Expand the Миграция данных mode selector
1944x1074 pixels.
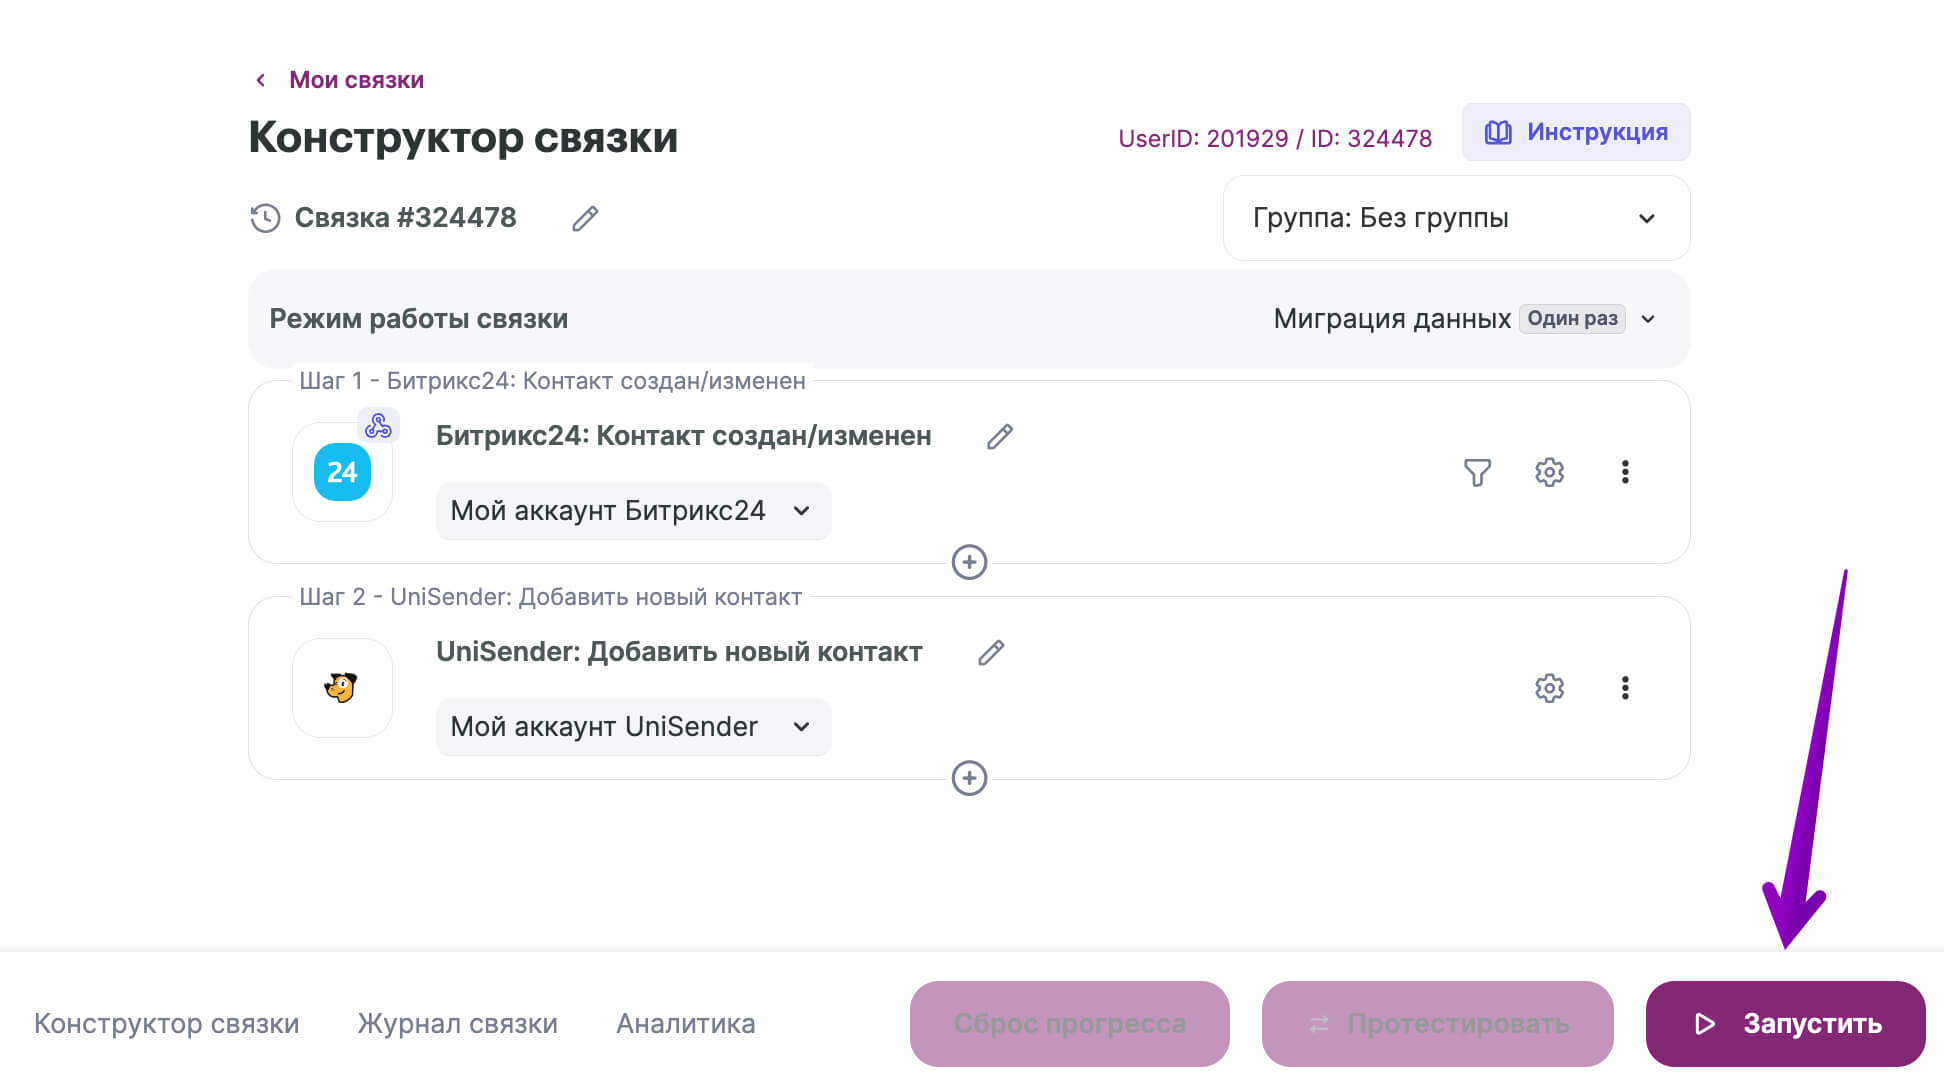1465,319
